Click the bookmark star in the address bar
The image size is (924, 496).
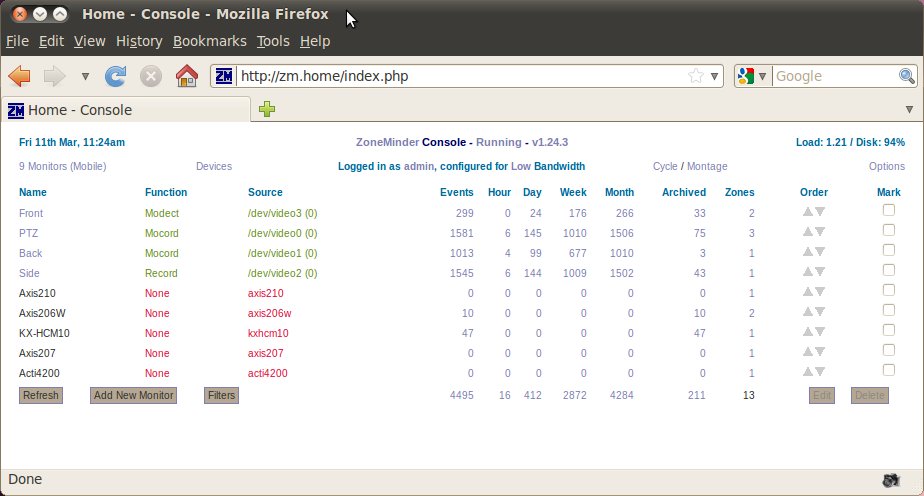point(695,76)
